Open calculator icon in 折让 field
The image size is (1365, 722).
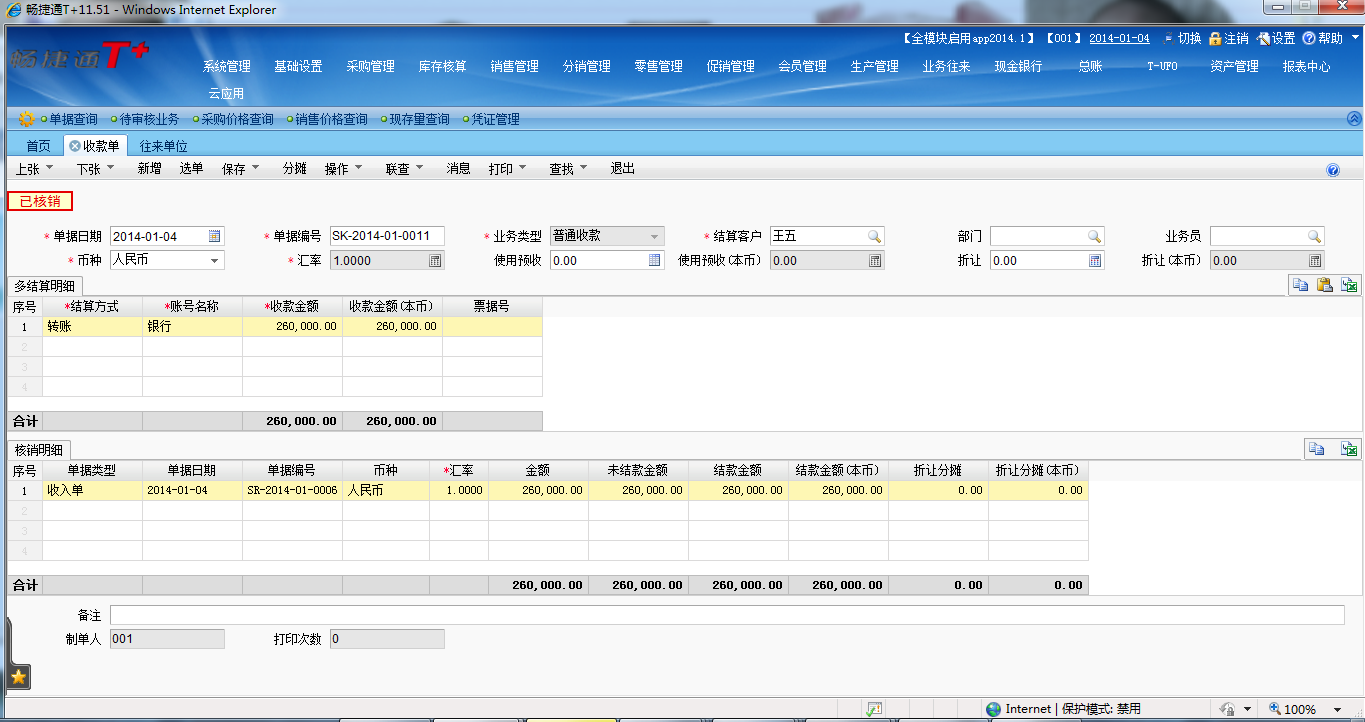(x=1095, y=260)
